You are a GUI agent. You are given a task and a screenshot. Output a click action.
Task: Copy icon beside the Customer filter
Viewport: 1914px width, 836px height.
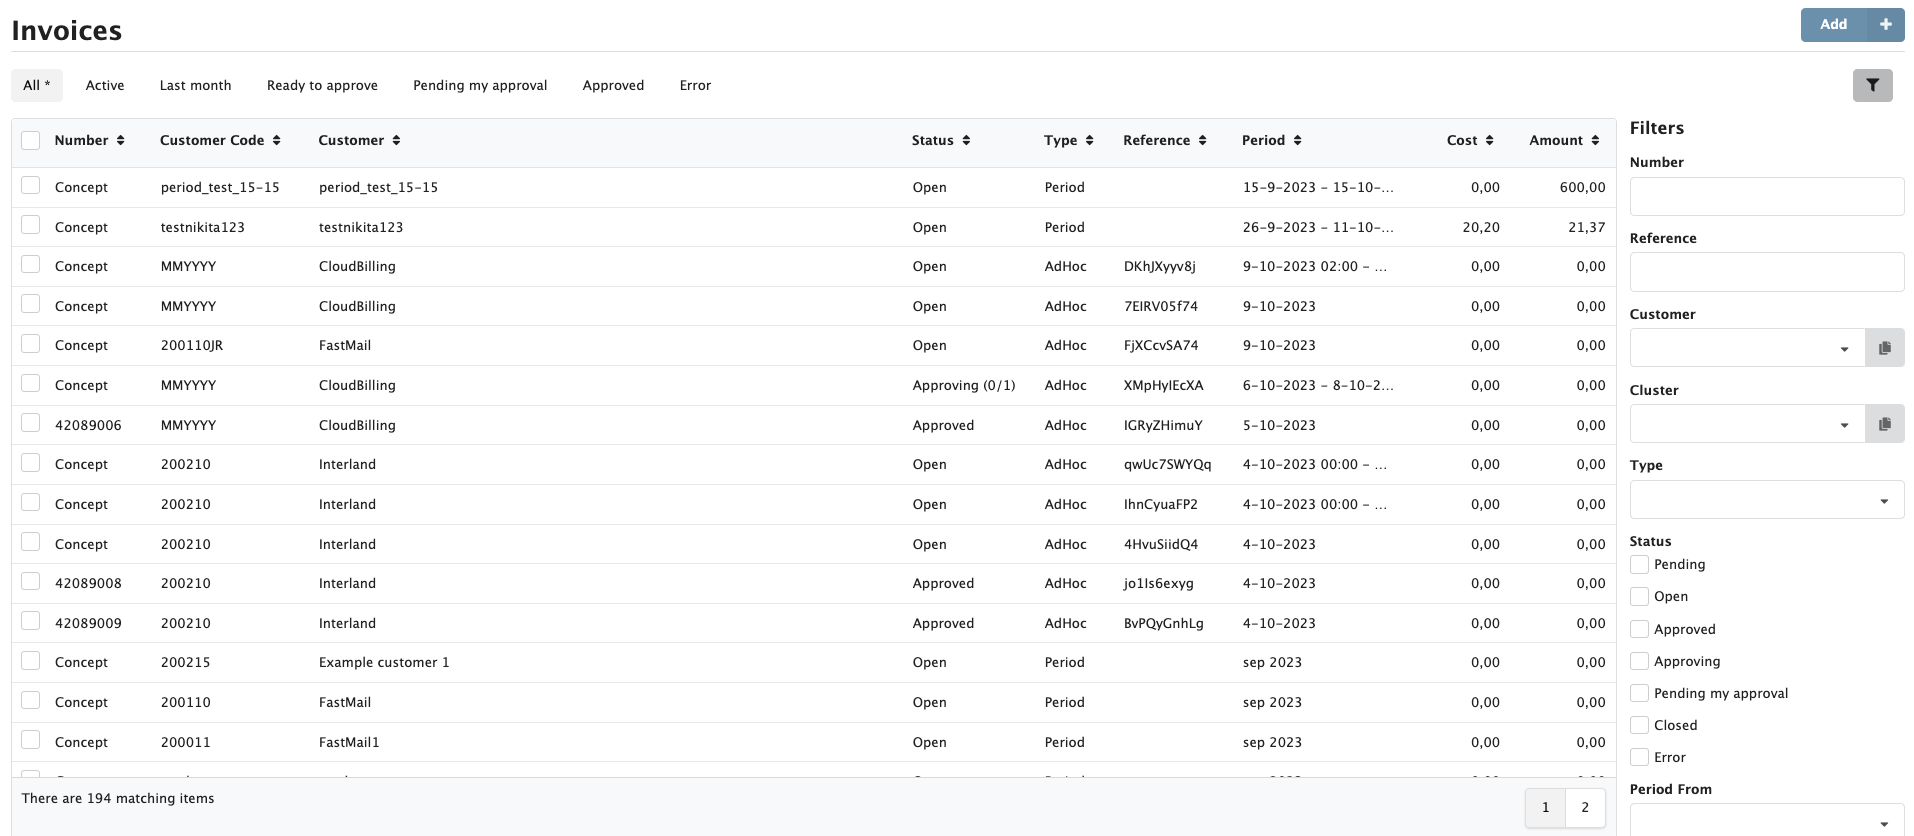pyautogui.click(x=1884, y=348)
